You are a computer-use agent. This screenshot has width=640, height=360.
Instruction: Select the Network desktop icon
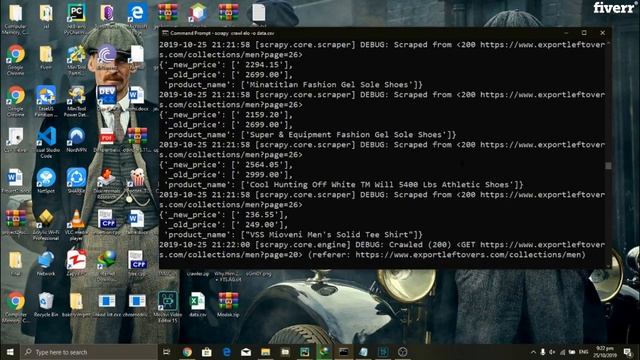coord(46,260)
